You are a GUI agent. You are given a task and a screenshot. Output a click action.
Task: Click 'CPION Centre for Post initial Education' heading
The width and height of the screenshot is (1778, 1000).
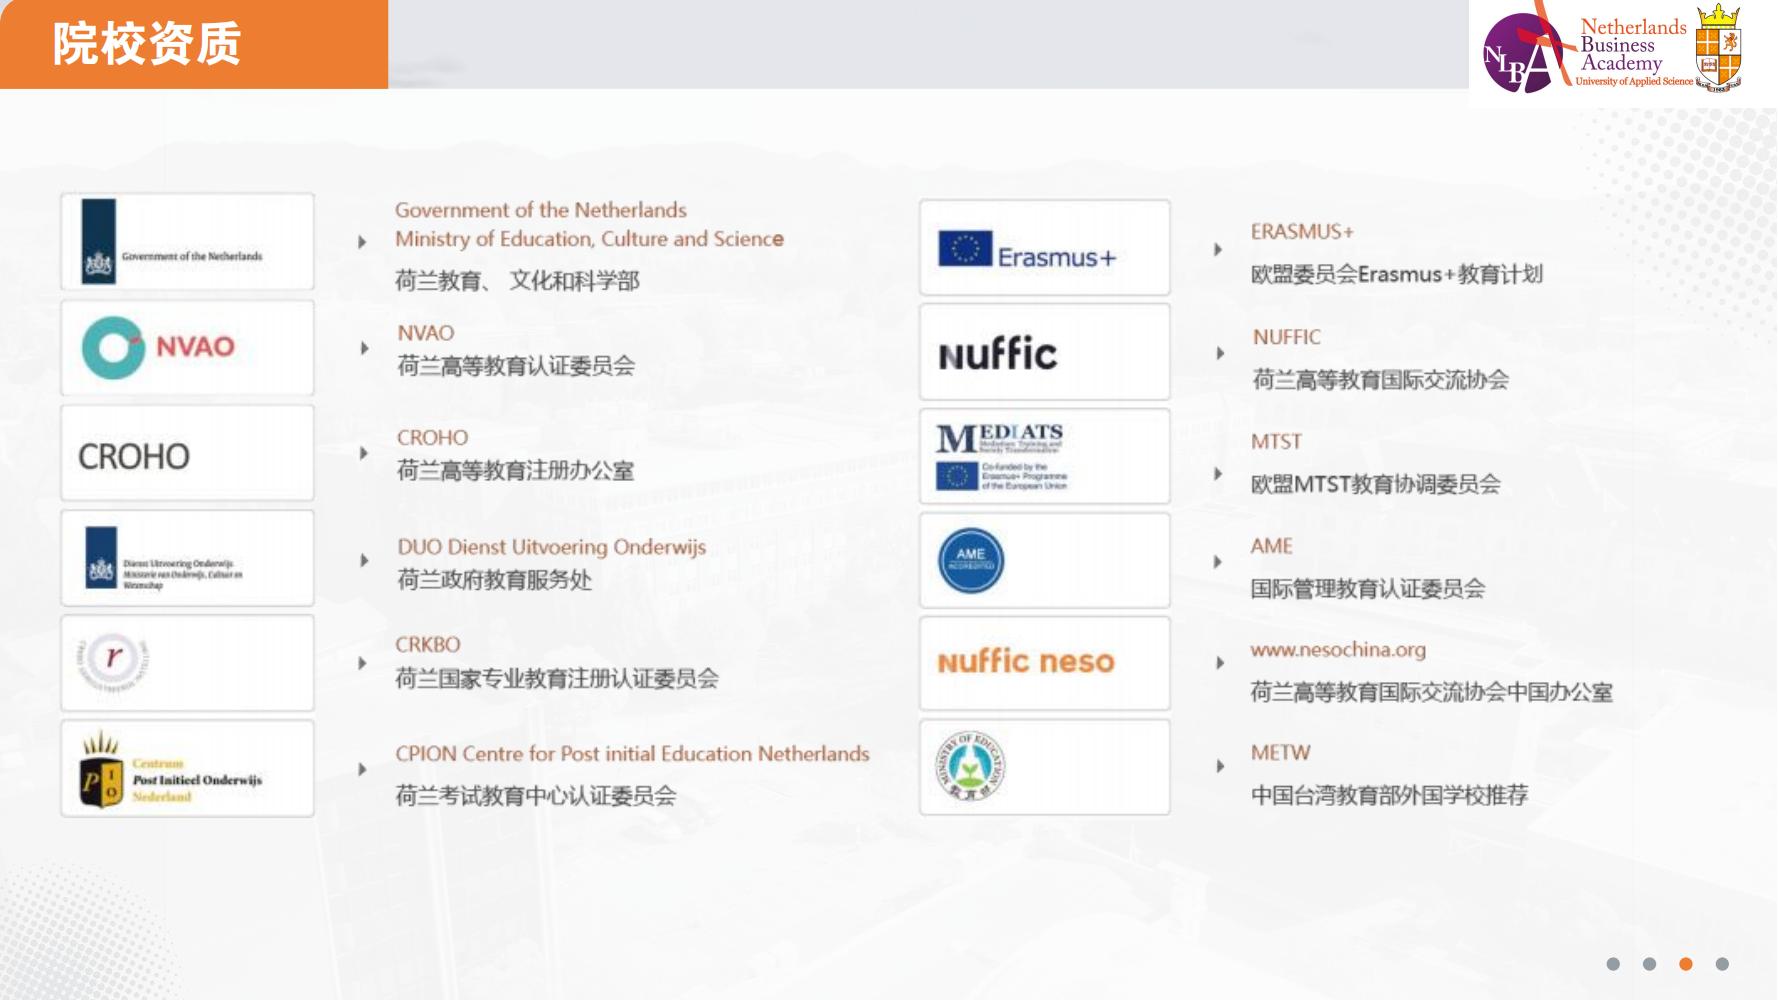click(x=632, y=754)
